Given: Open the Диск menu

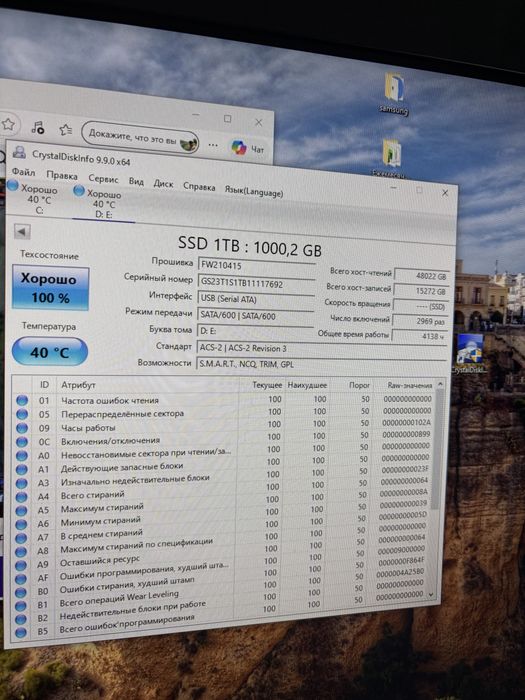Looking at the screenshot, I should tap(163, 184).
